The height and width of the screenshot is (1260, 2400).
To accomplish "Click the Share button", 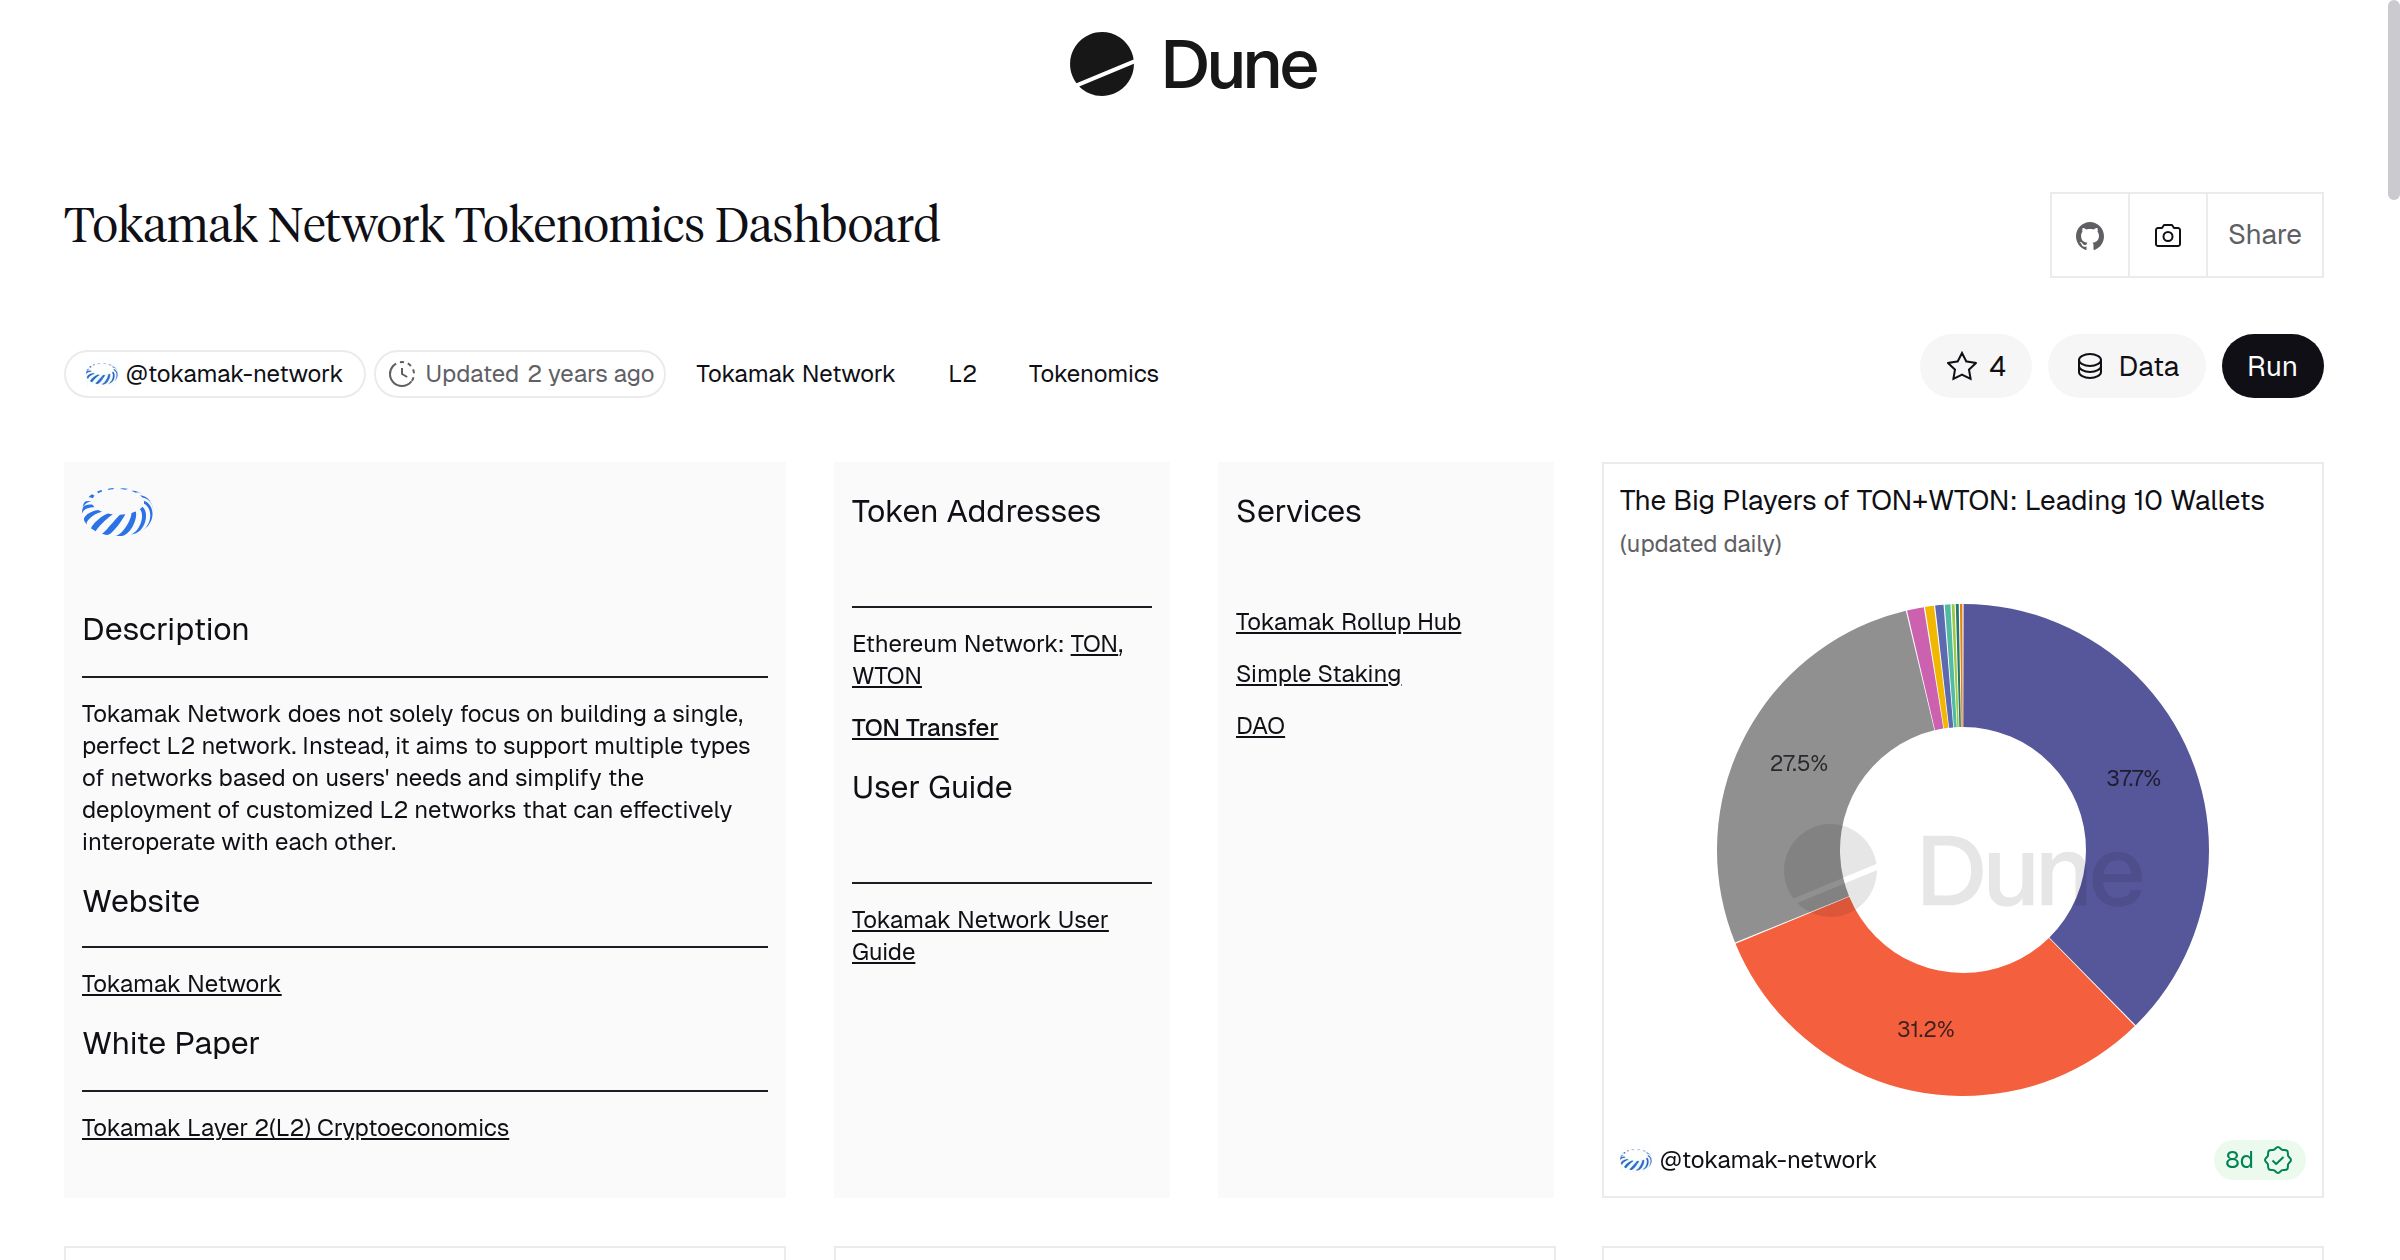I will coord(2263,235).
